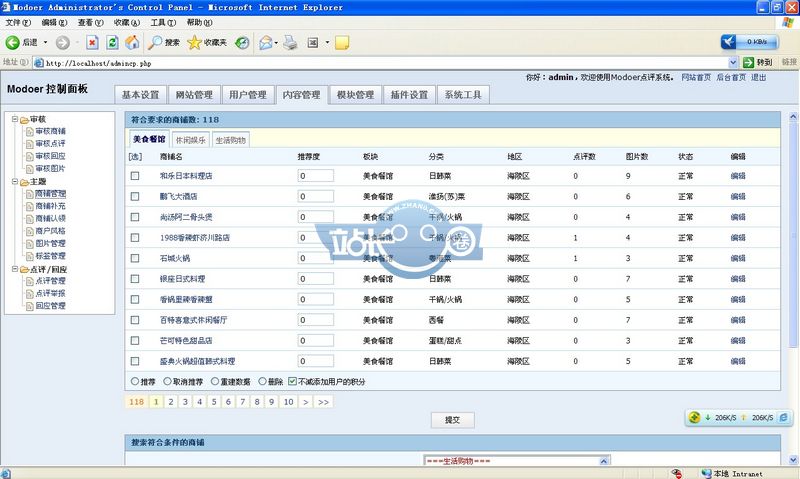The width and height of the screenshot is (800, 479).
Task: Open the 网站首页 link
Action: [x=696, y=78]
